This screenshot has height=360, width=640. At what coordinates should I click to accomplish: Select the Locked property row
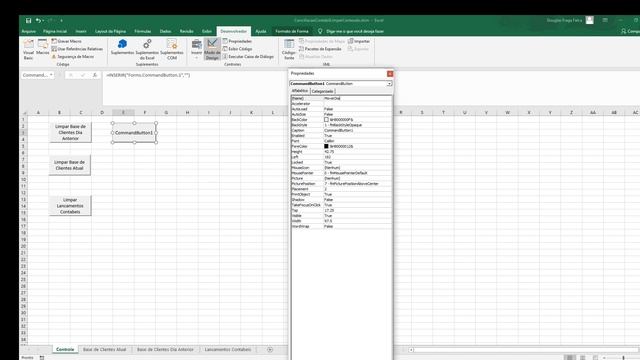click(x=341, y=162)
